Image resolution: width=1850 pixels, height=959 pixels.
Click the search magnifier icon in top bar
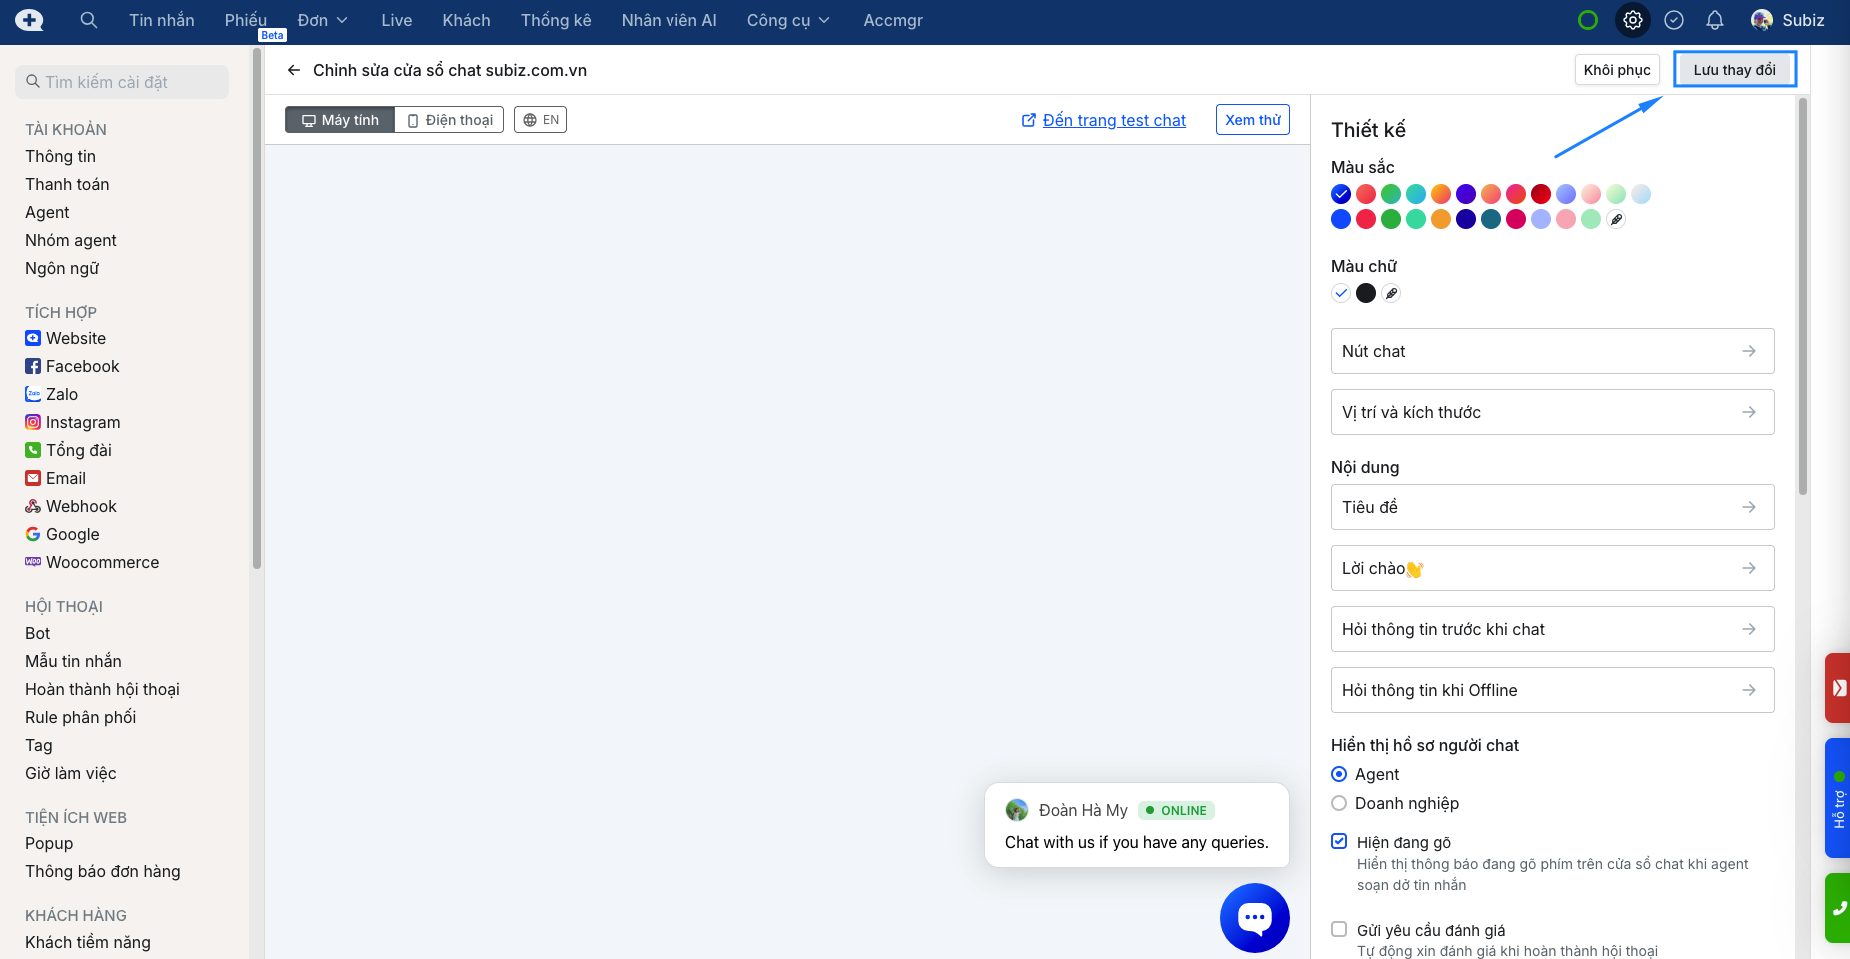89,20
